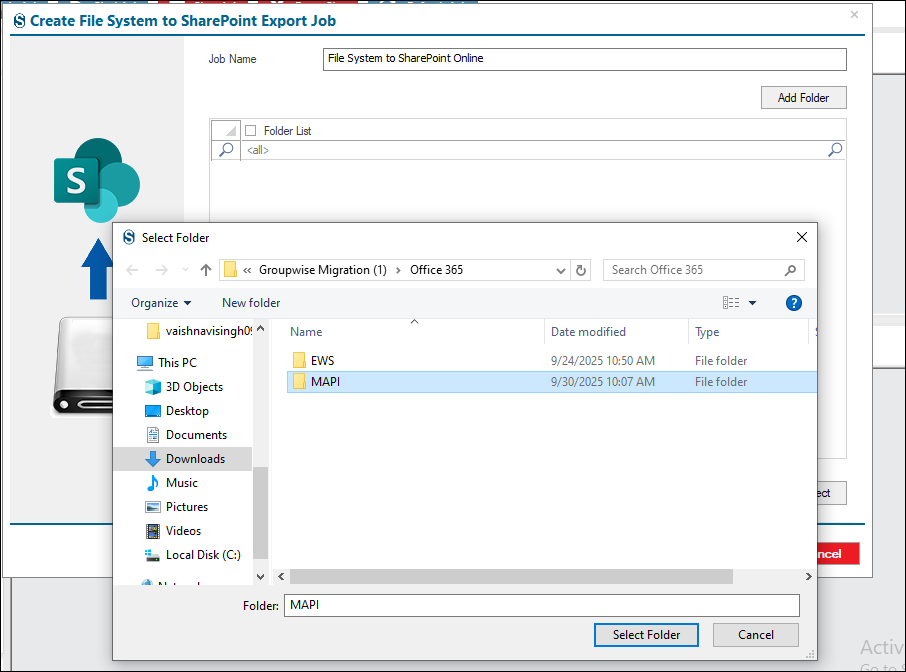Click the Back arrow in Select Folder dialog
This screenshot has height=672, width=906.
(132, 270)
